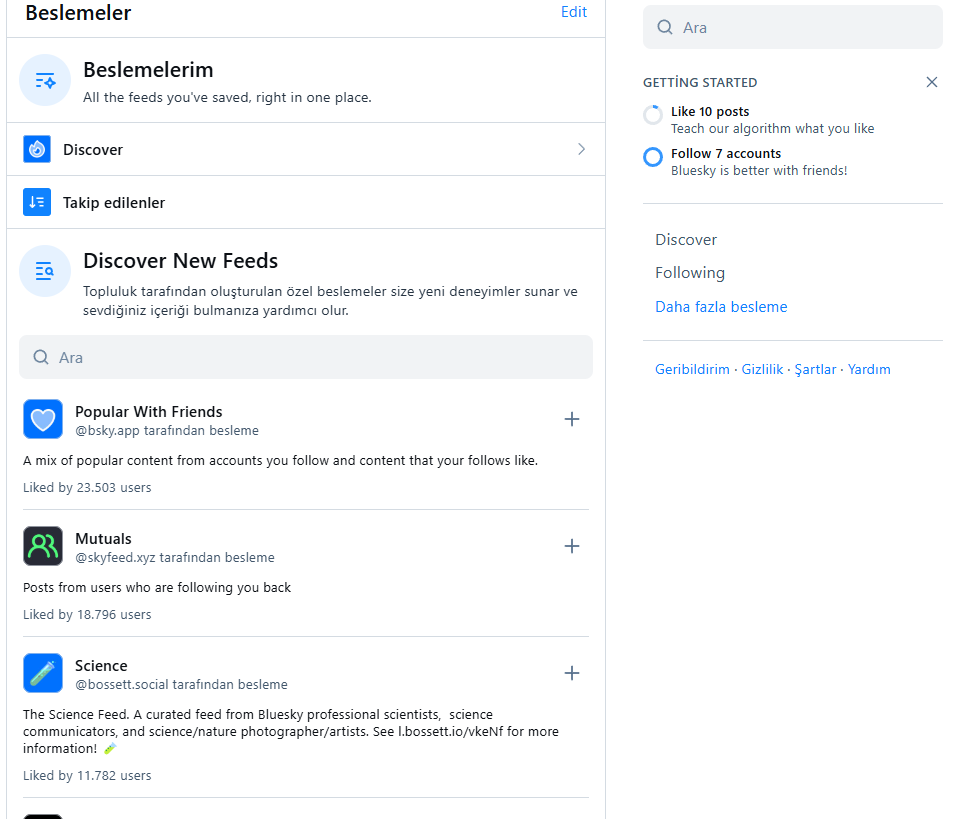Viewport: 954px width, 819px height.
Task: Expand Discover row with chevron arrow
Action: 581,149
